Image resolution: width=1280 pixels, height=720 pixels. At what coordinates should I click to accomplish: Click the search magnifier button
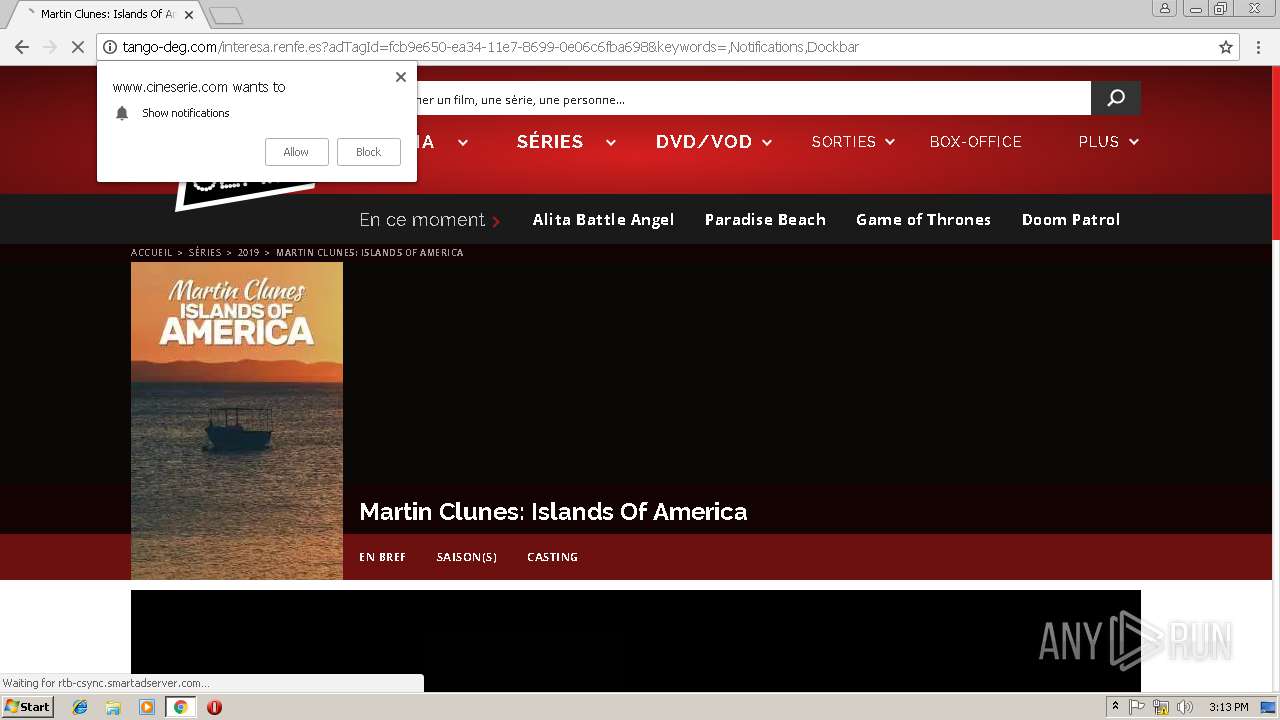[1116, 98]
